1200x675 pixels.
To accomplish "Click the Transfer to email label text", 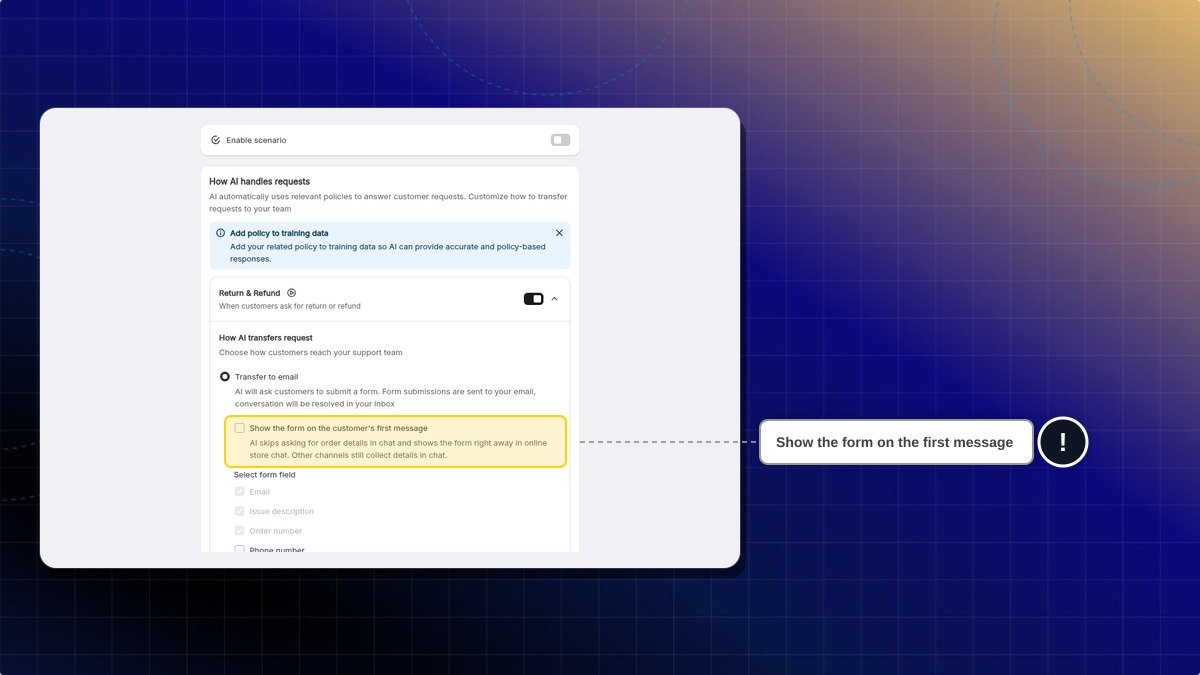I will 266,377.
